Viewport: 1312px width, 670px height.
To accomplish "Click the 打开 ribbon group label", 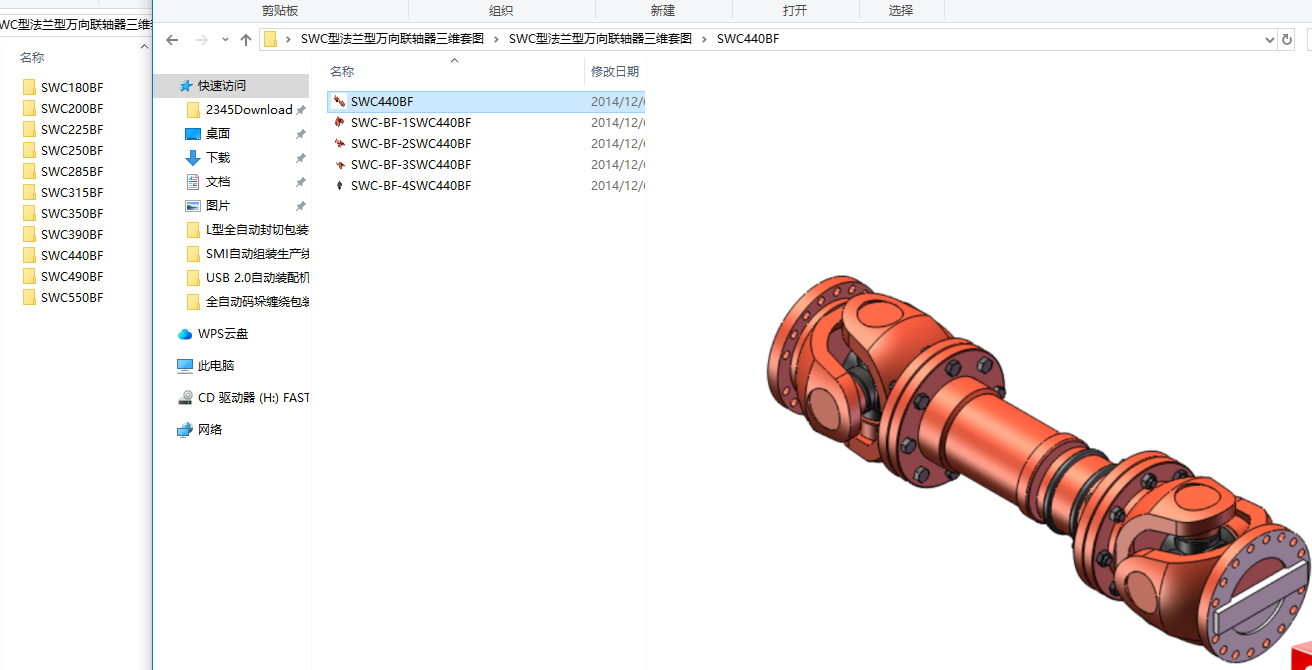I will pos(795,11).
